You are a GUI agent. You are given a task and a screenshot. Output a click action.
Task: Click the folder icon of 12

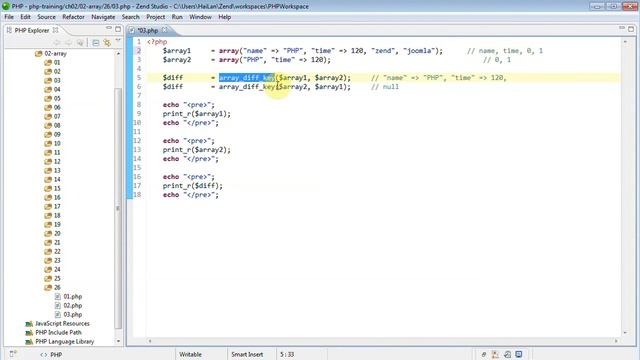coord(48,161)
